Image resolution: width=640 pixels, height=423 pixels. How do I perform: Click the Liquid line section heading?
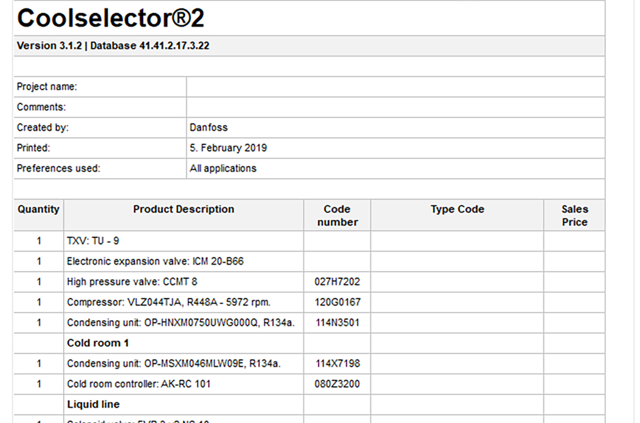point(95,404)
